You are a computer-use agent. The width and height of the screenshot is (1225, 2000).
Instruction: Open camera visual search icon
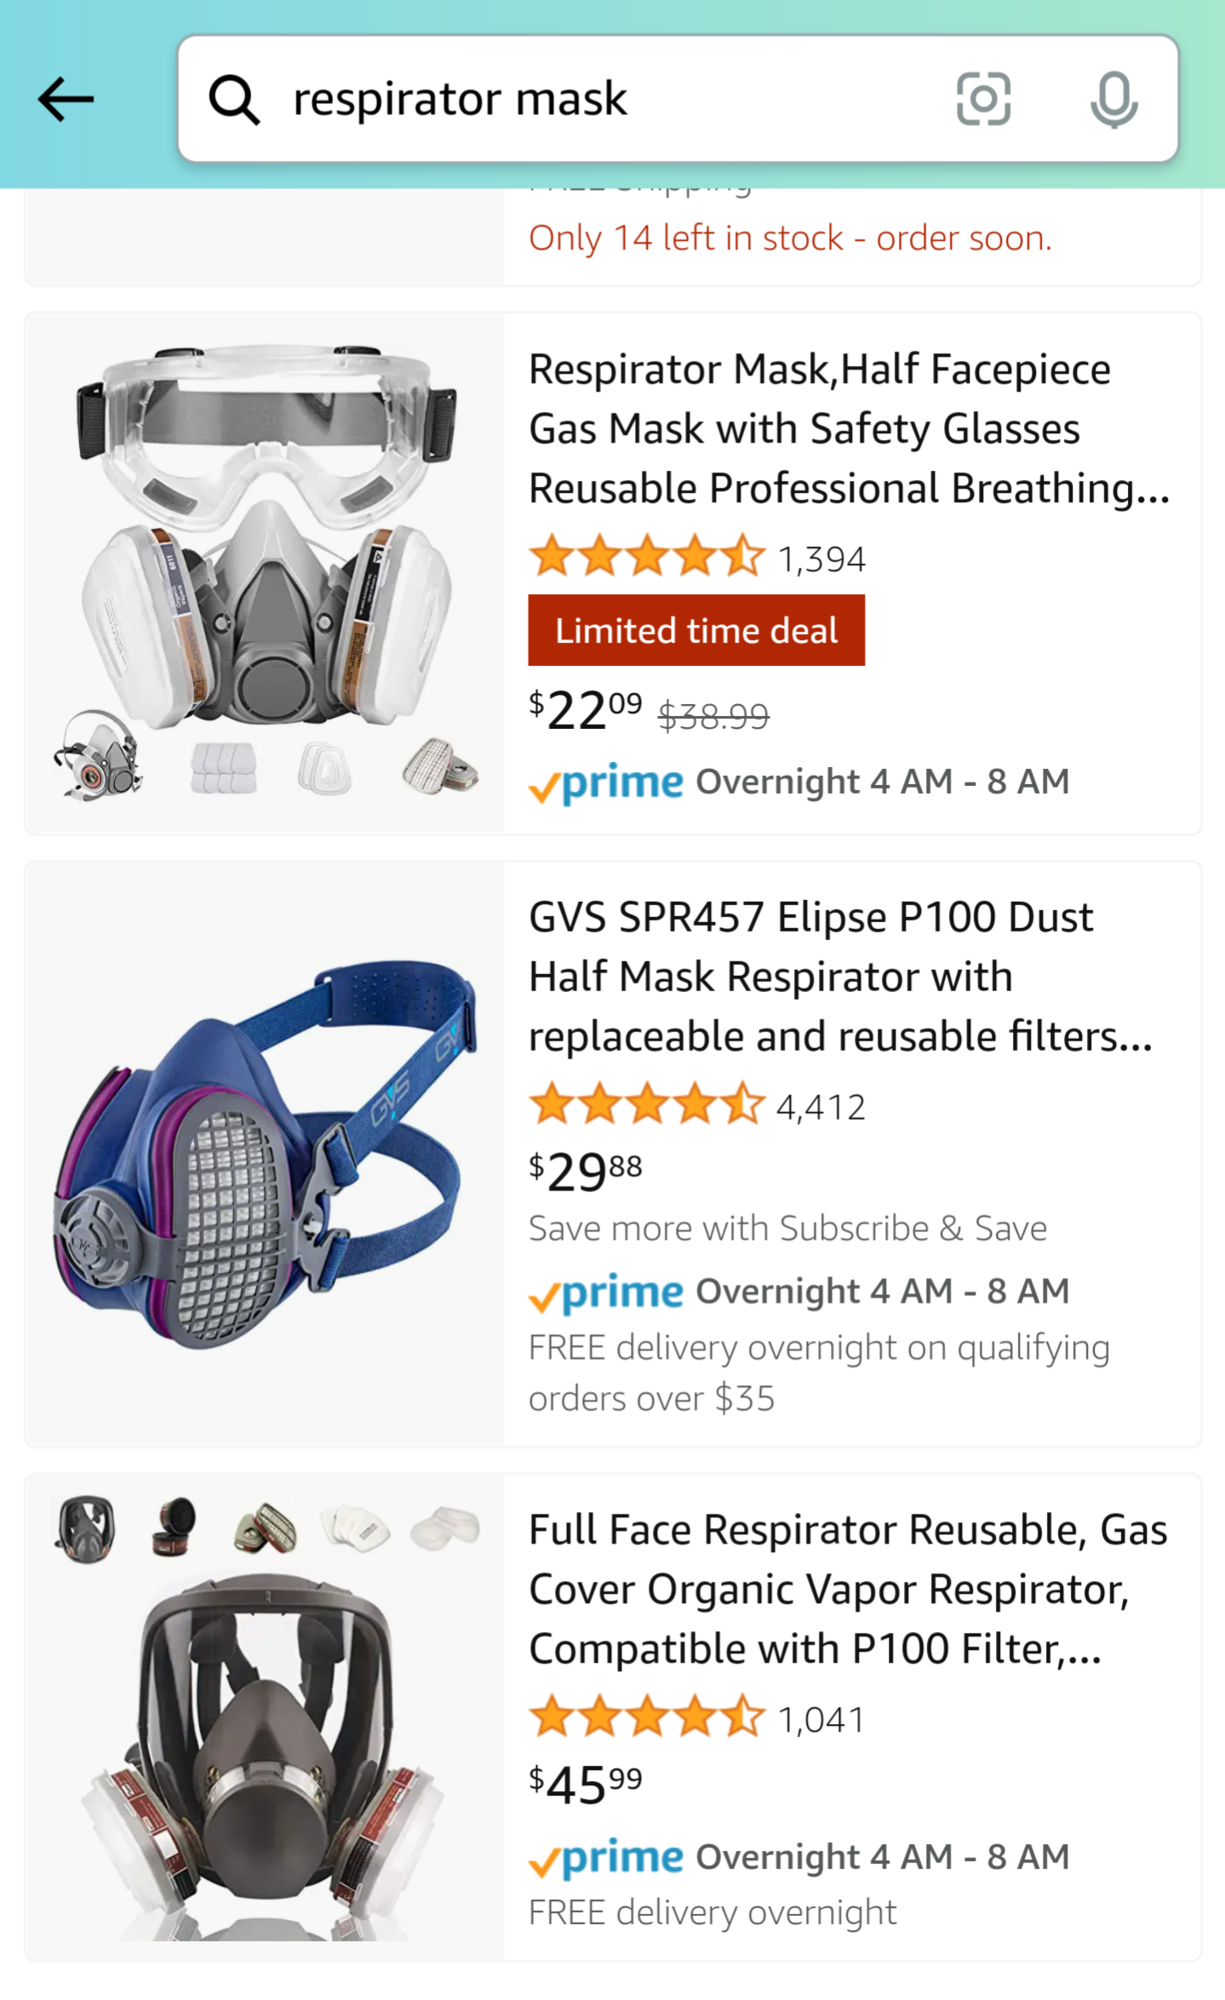pyautogui.click(x=983, y=99)
